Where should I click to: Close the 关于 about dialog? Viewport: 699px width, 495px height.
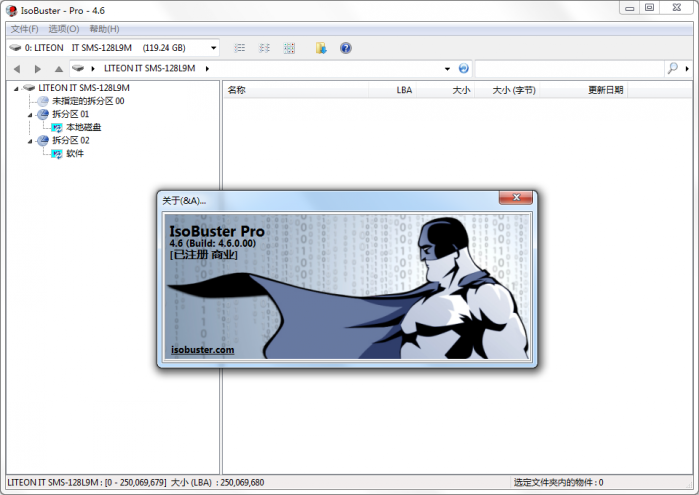pyautogui.click(x=516, y=198)
